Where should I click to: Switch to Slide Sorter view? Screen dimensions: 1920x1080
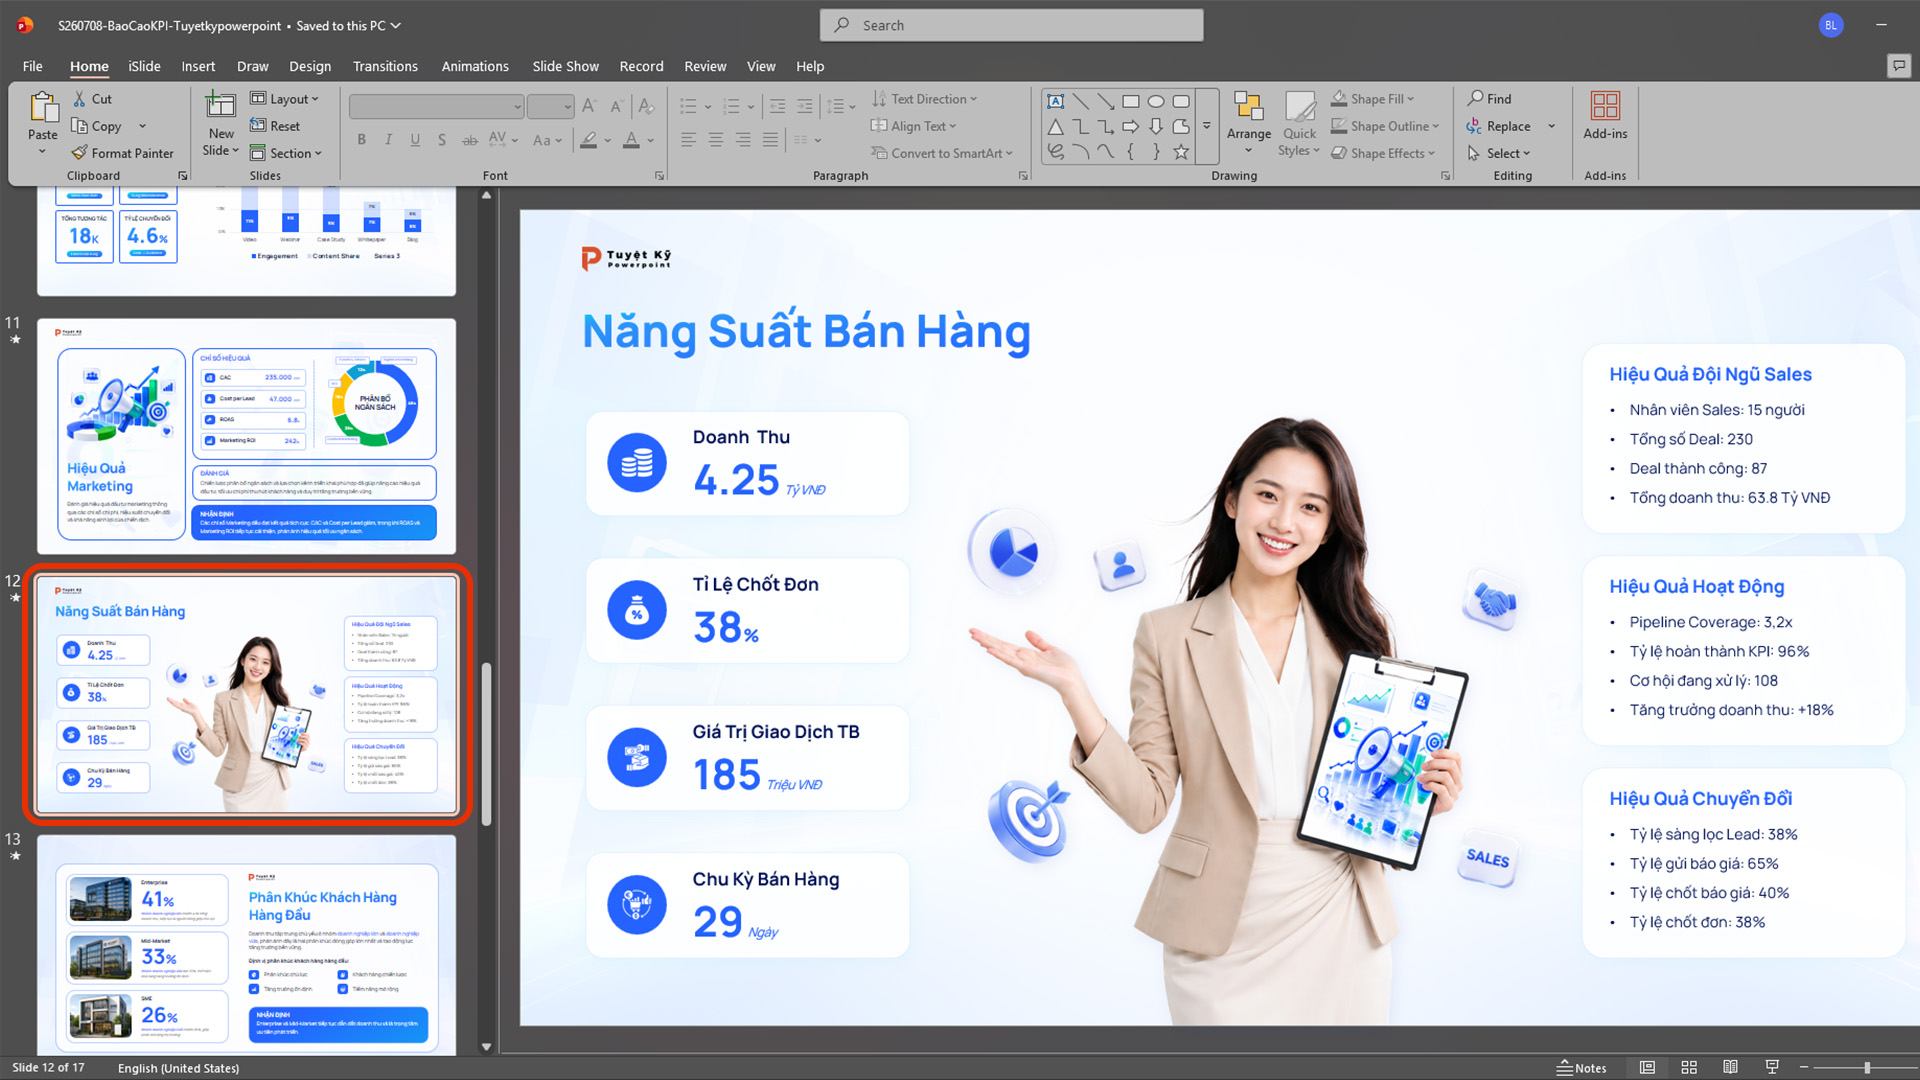[1689, 1068]
